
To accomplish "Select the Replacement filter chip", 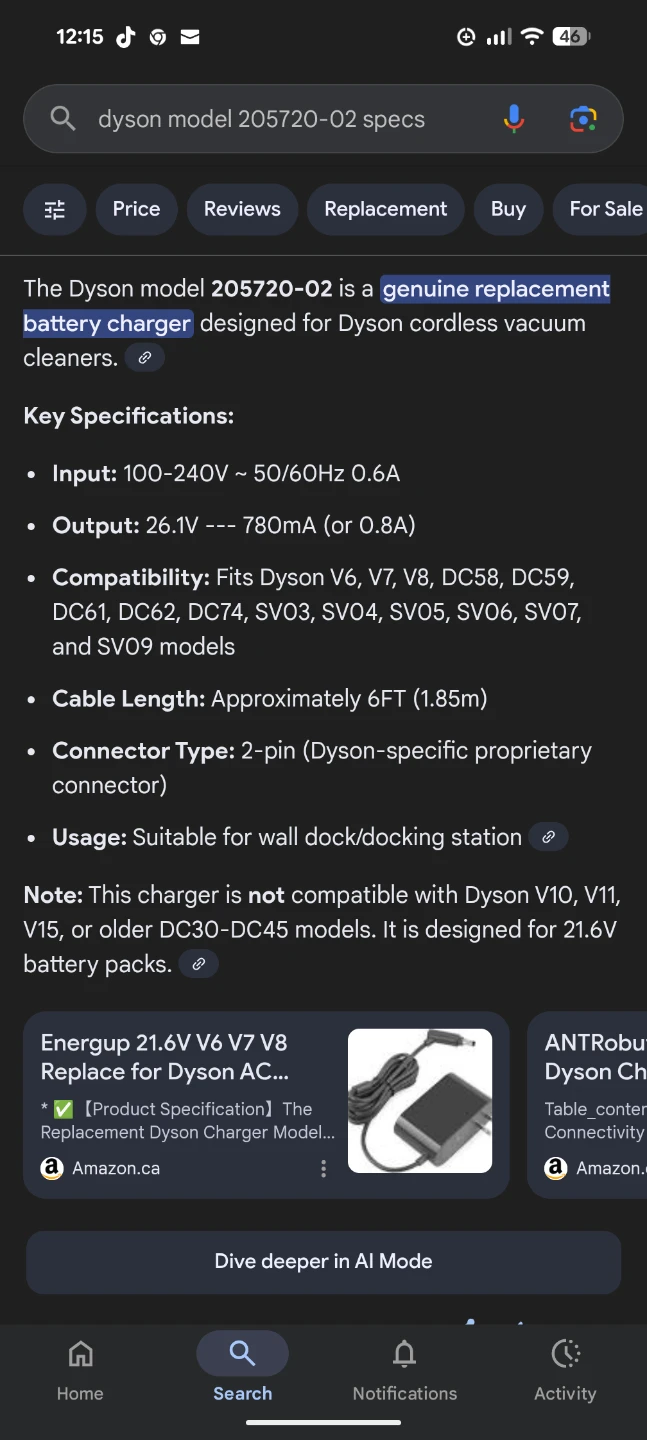I will 385,209.
